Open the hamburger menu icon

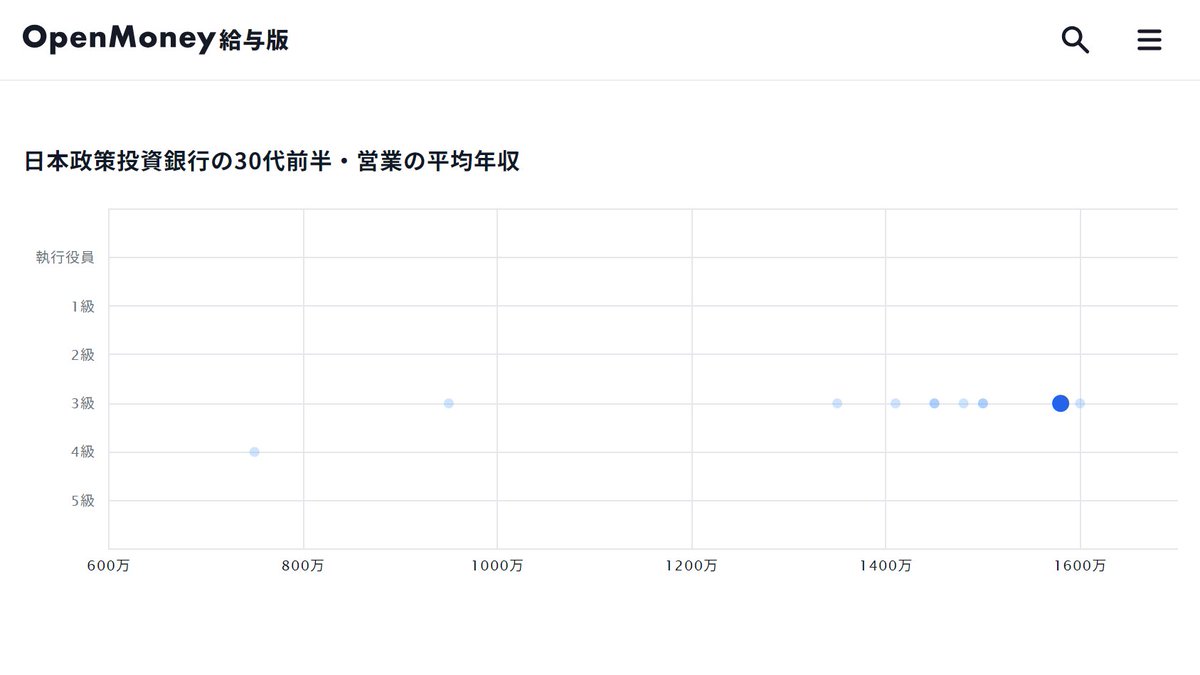(1150, 40)
